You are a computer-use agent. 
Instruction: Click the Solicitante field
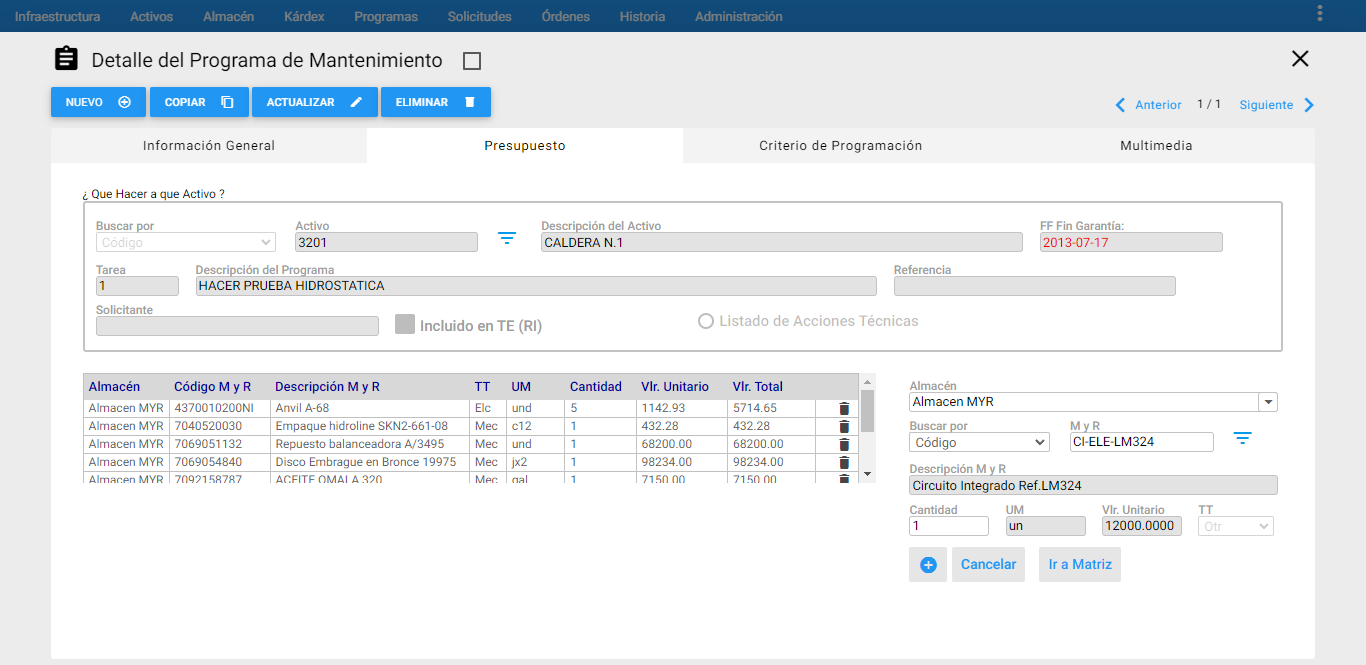(237, 326)
